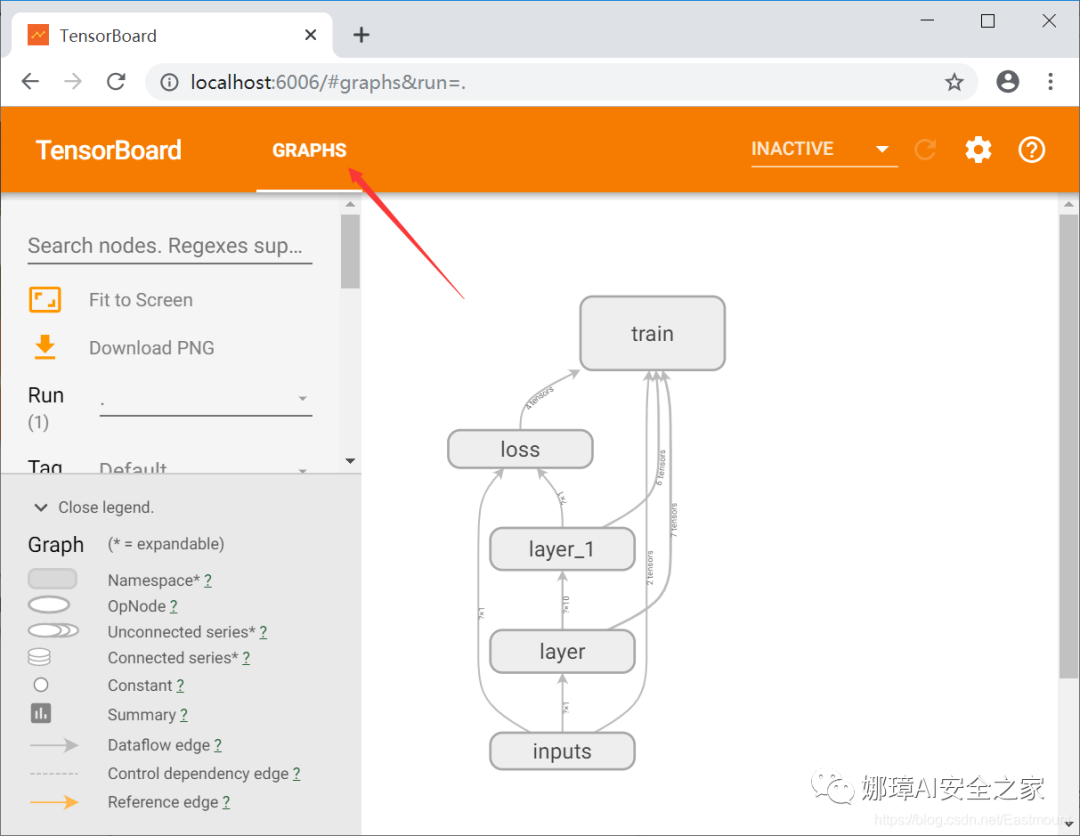Click the '6 tensors' edge label
The height and width of the screenshot is (836, 1080).
pyautogui.click(x=661, y=468)
